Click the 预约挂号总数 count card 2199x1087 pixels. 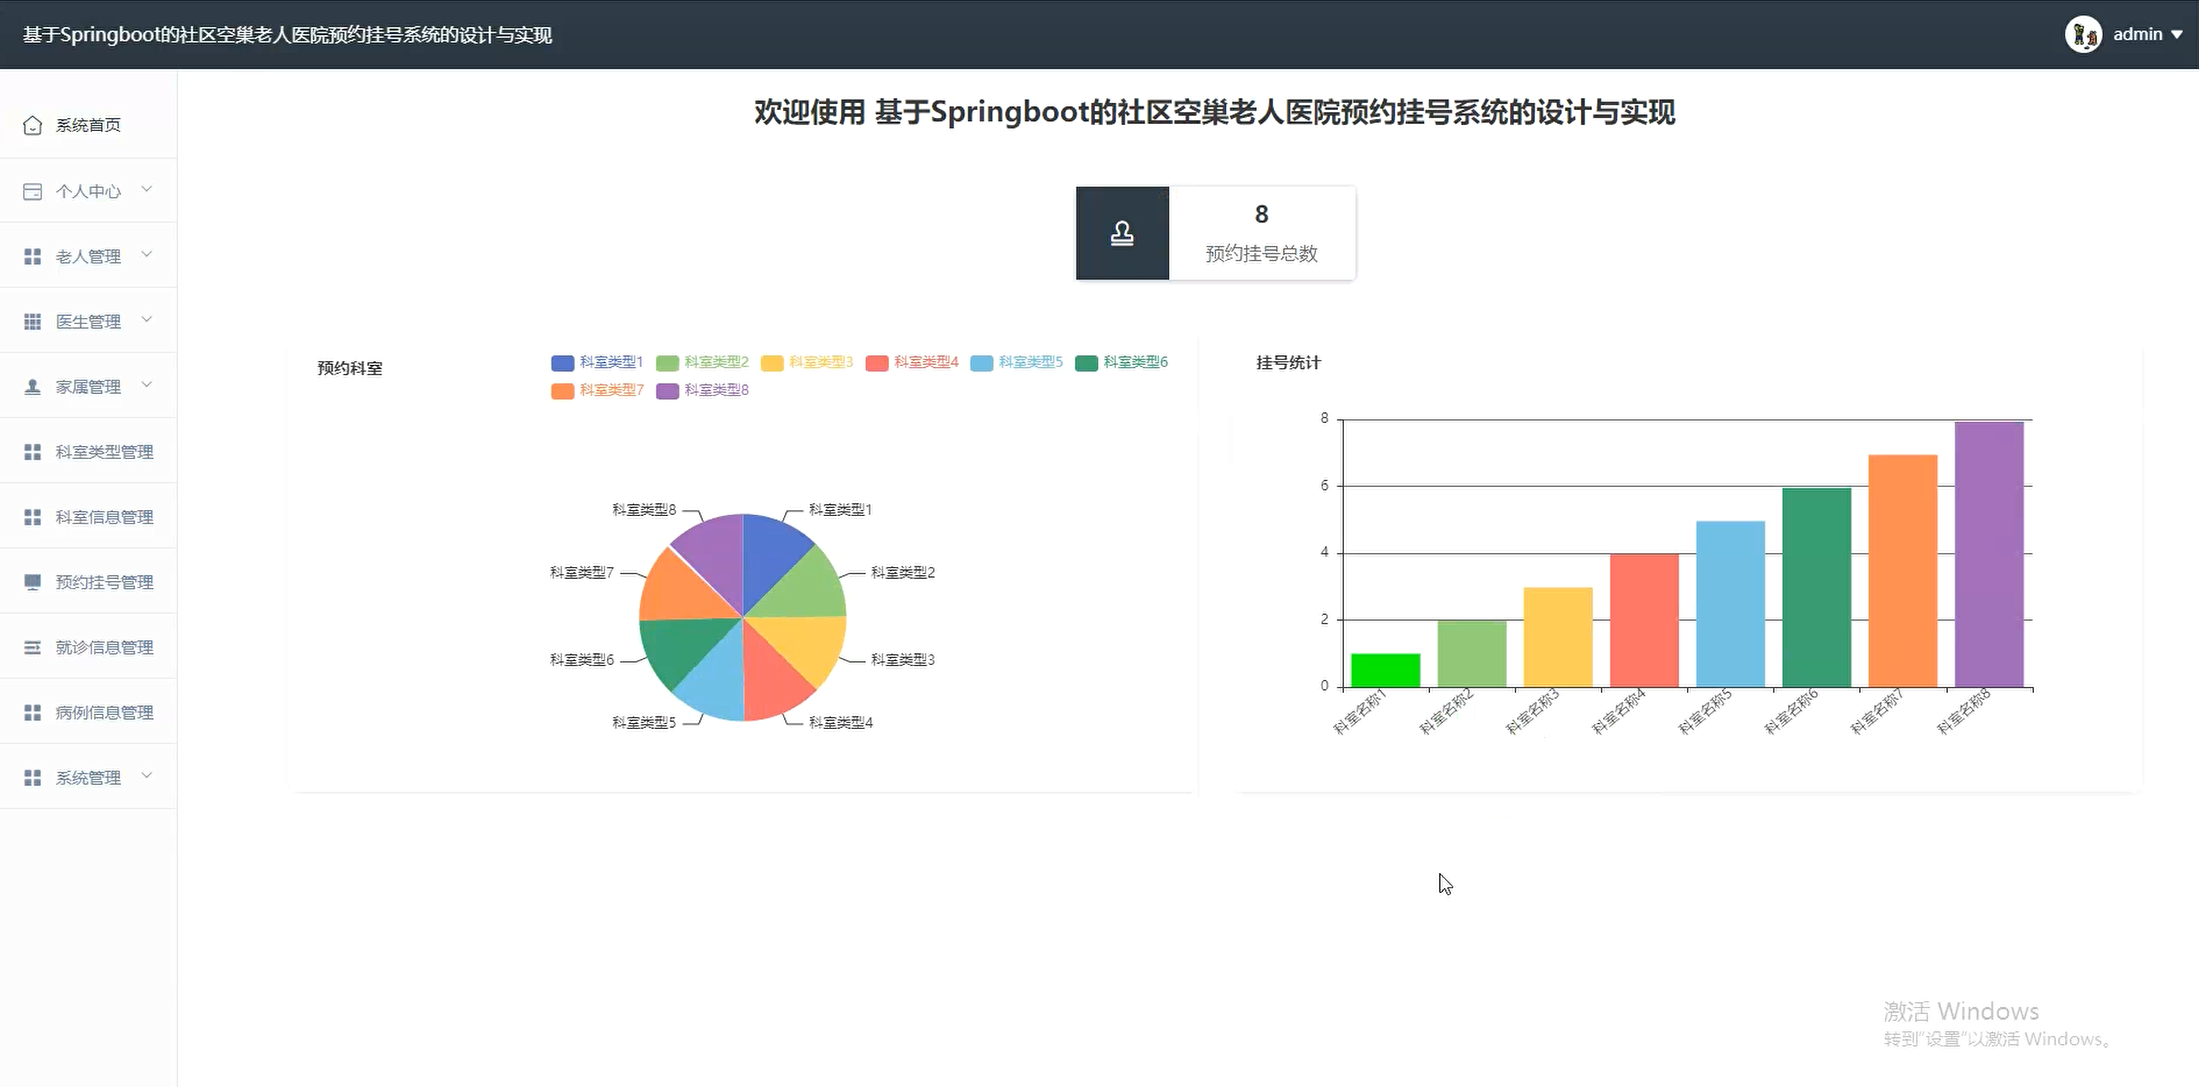point(1216,233)
